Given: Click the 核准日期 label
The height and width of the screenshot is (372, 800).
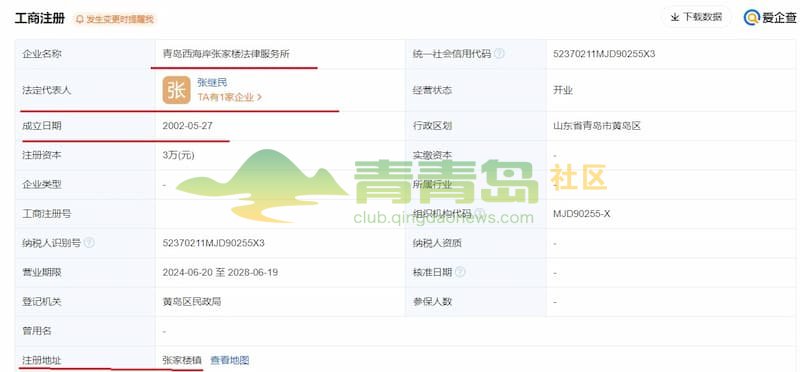Looking at the screenshot, I should 432,272.
